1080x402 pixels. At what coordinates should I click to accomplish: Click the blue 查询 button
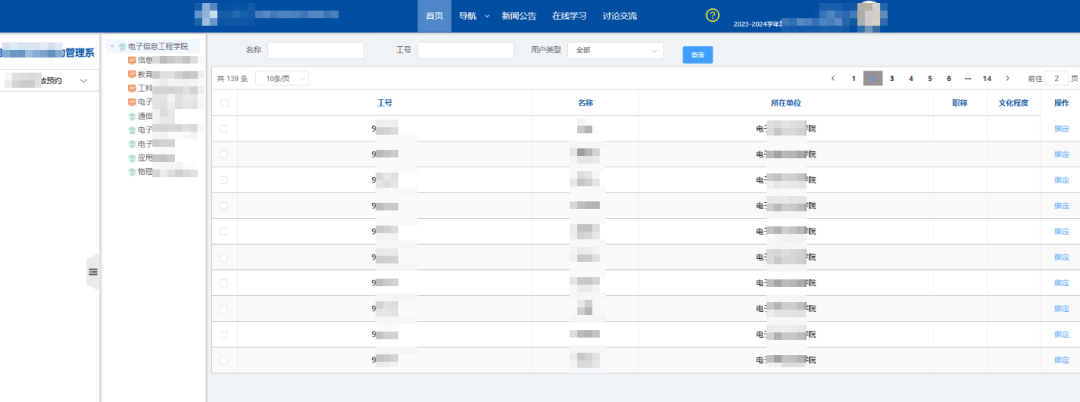(x=698, y=55)
